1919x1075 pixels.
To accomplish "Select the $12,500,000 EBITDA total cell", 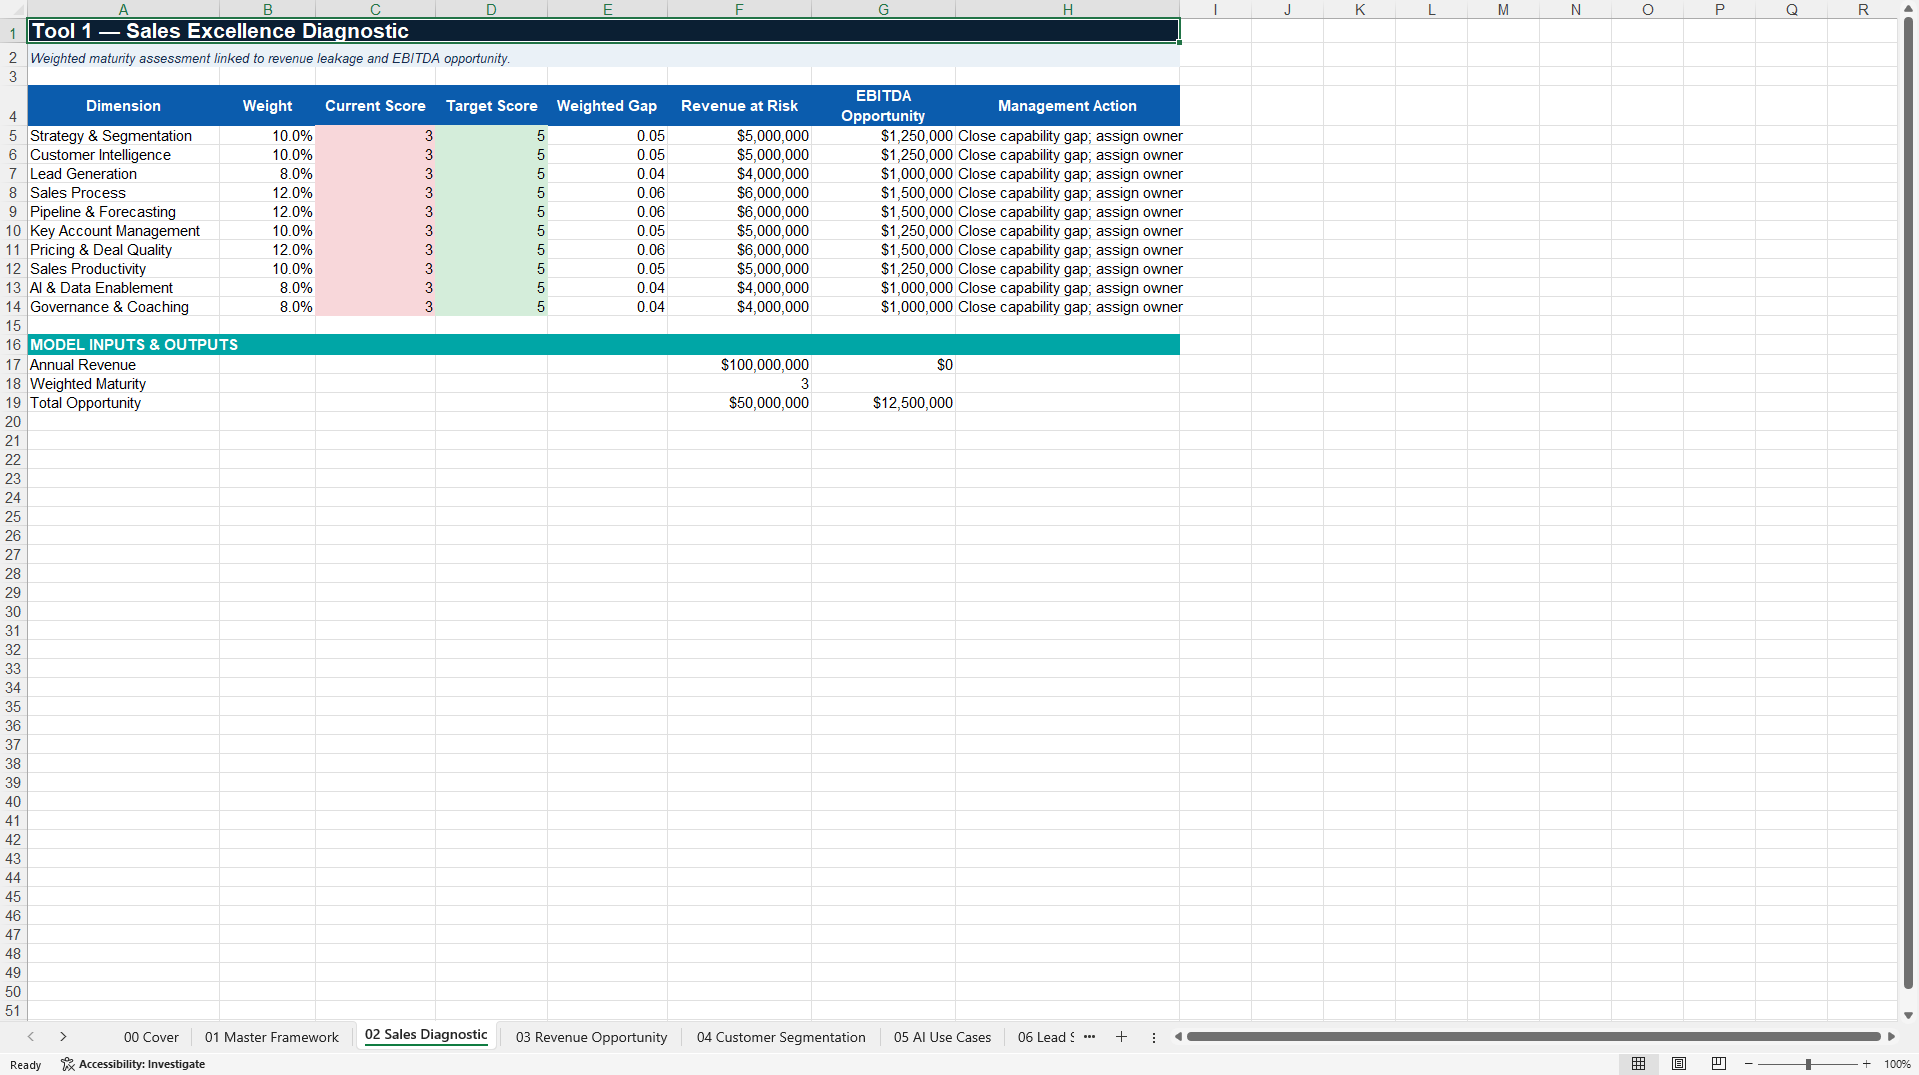I will click(x=883, y=403).
